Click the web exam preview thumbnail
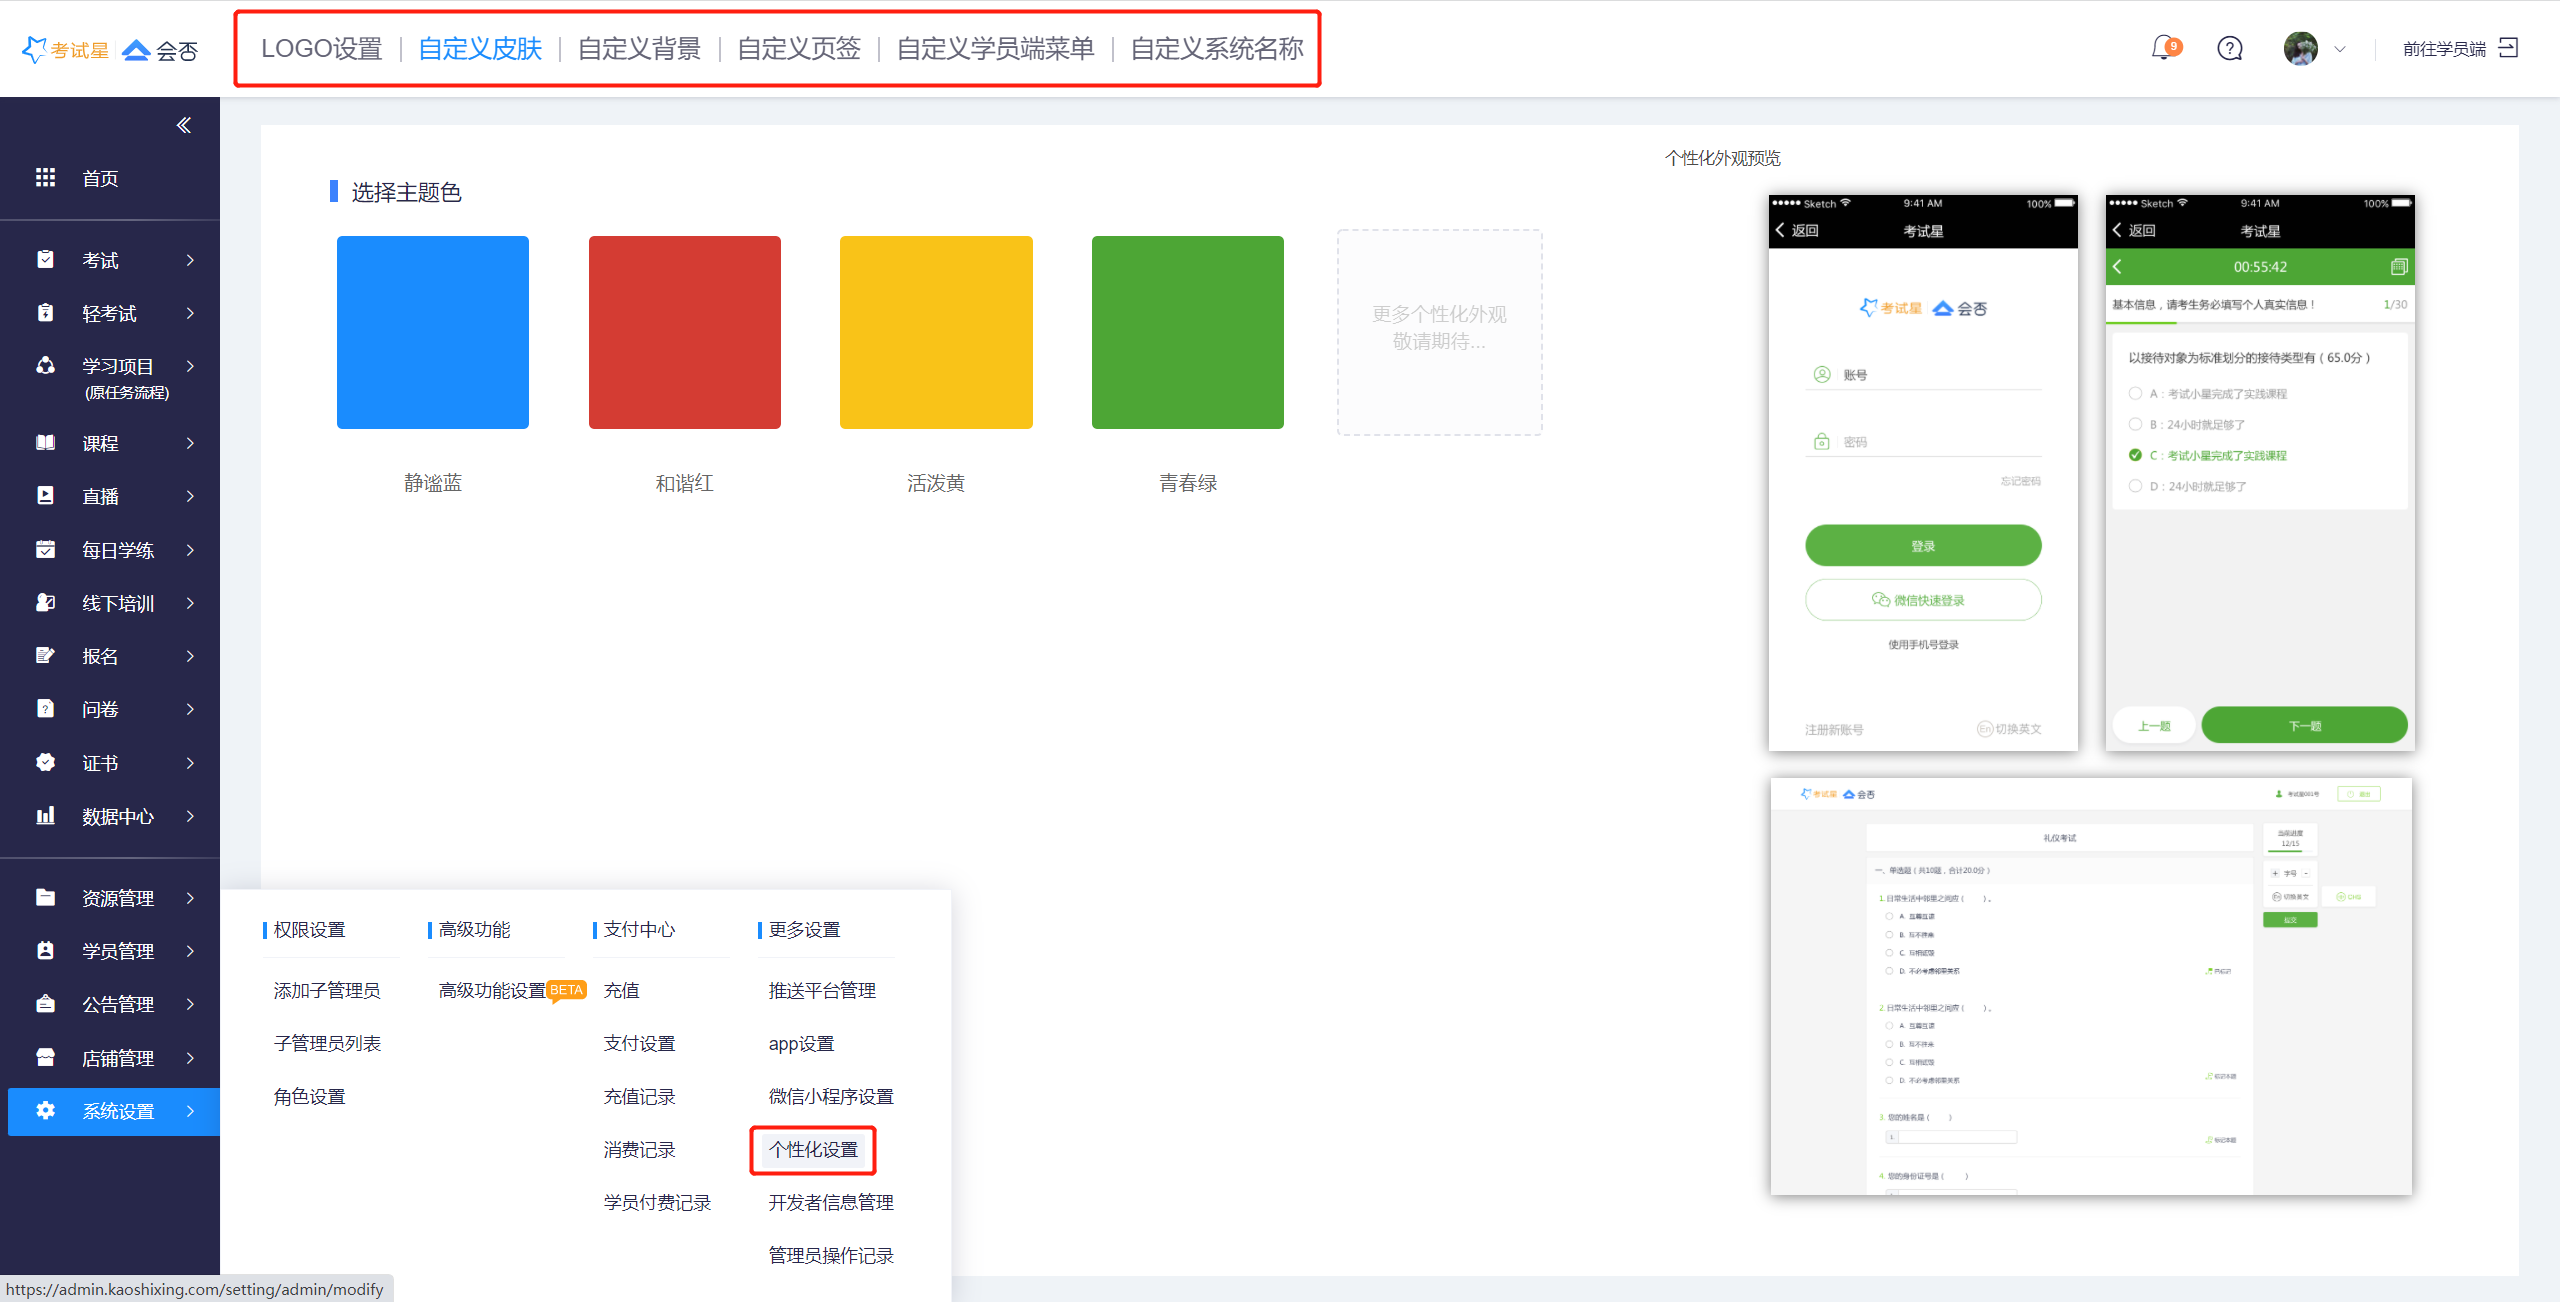This screenshot has height=1302, width=2560. pos(2090,986)
